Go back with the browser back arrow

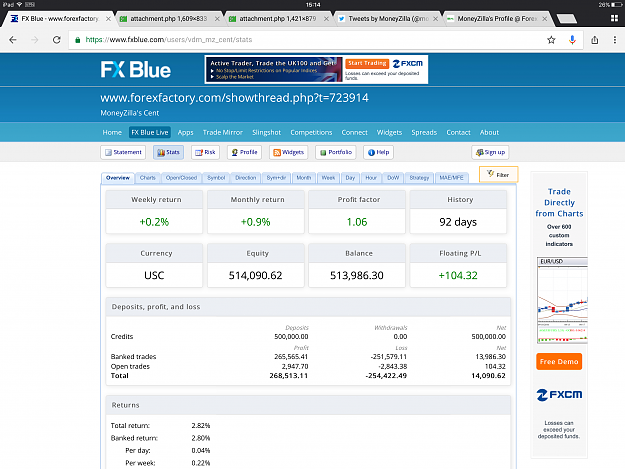(x=13, y=40)
